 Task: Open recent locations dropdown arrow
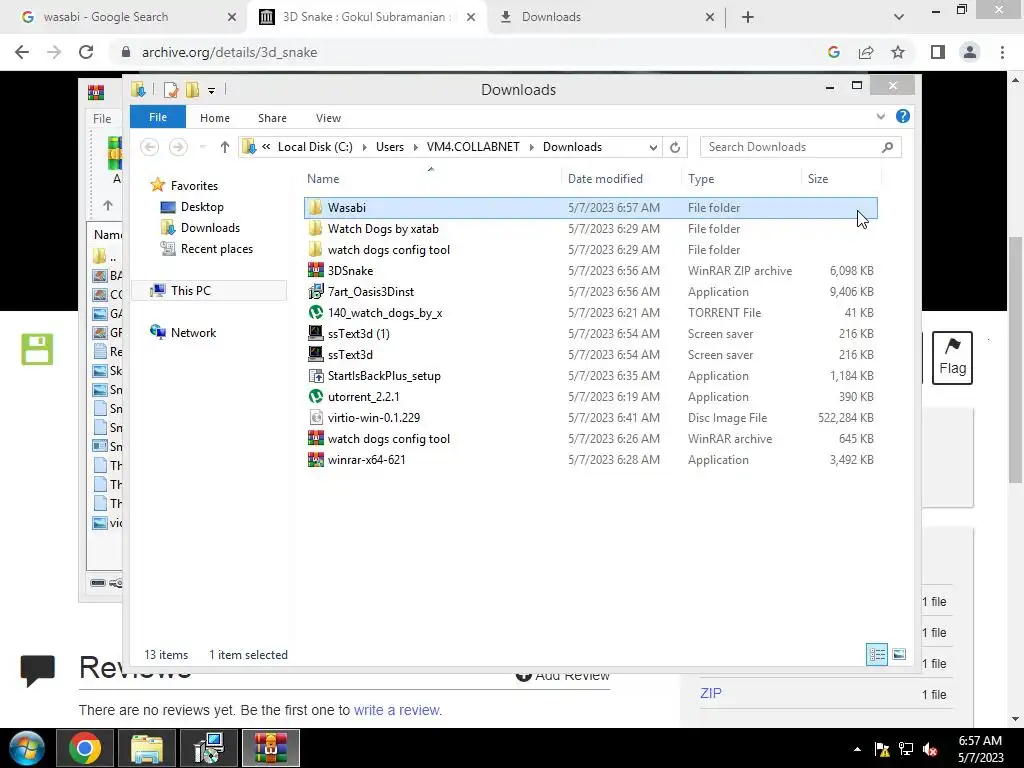[x=202, y=148]
